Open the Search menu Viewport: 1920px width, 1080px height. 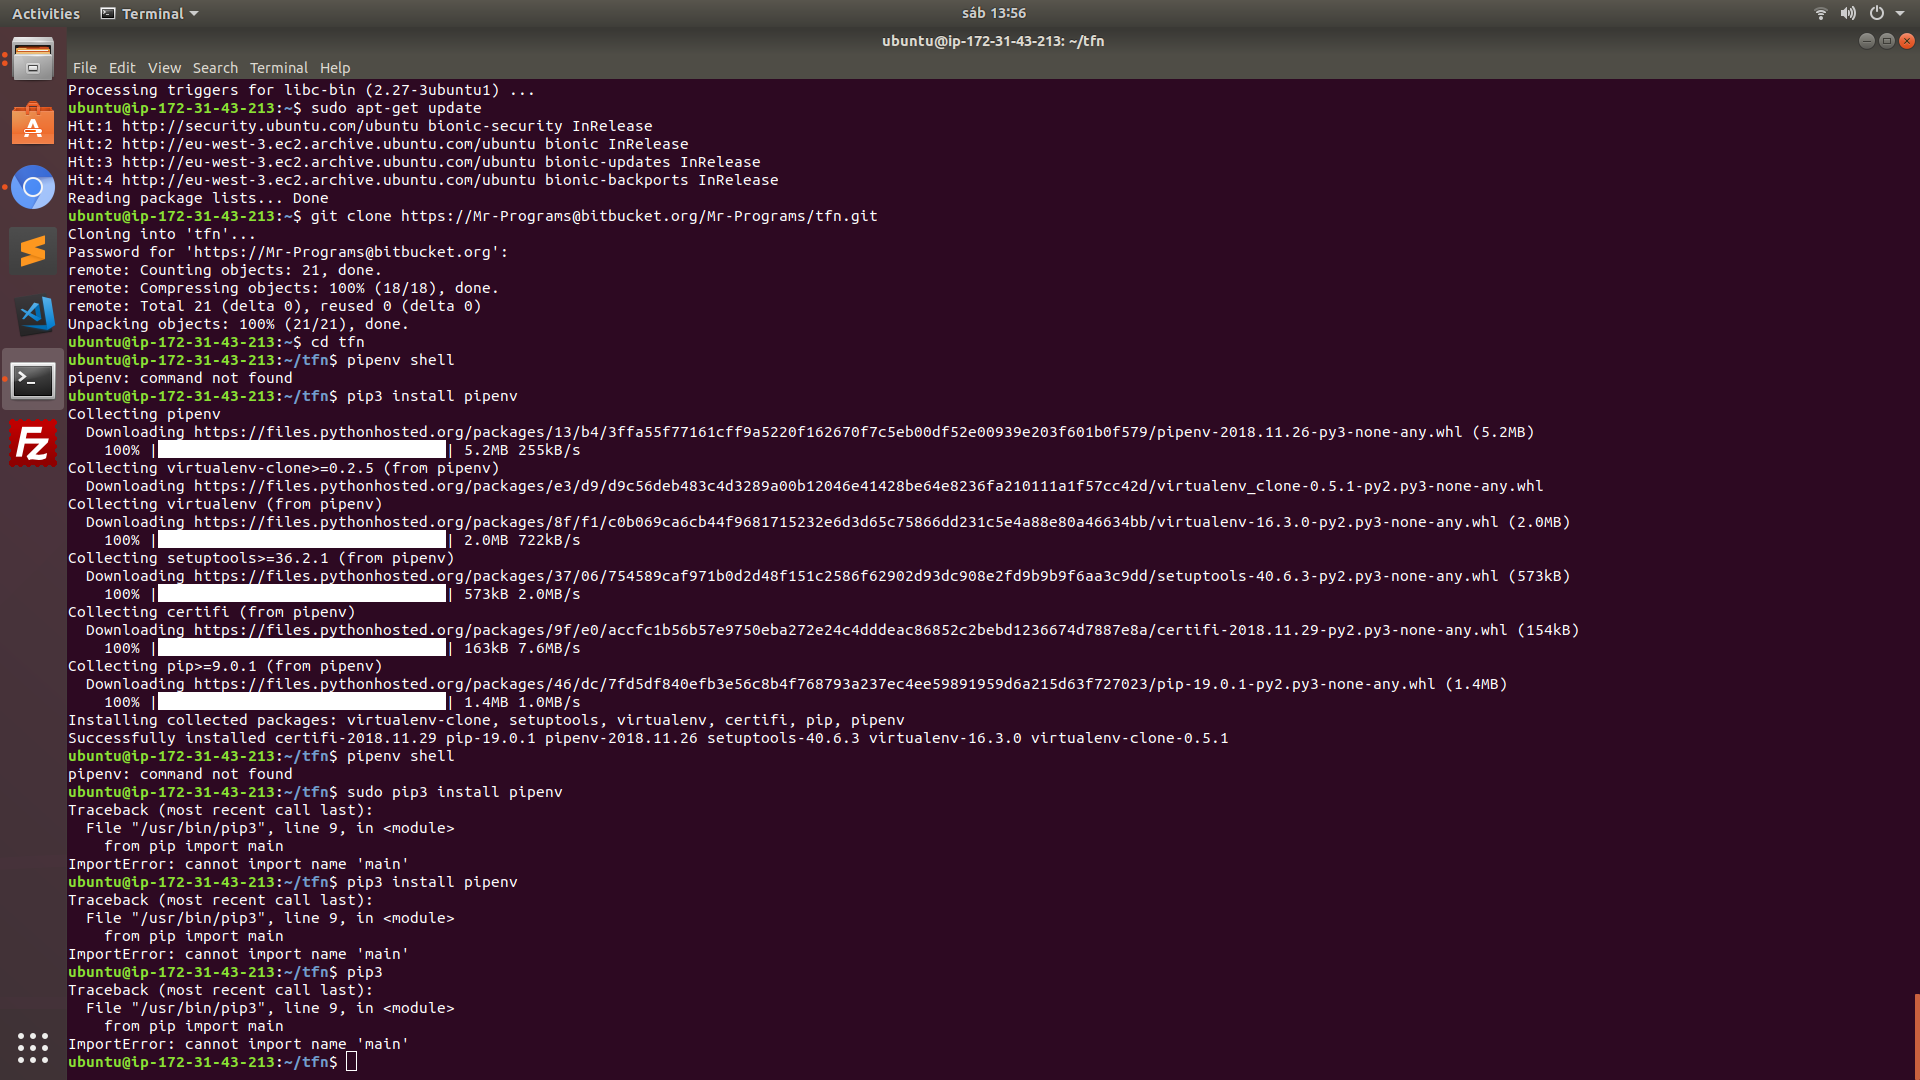click(215, 68)
